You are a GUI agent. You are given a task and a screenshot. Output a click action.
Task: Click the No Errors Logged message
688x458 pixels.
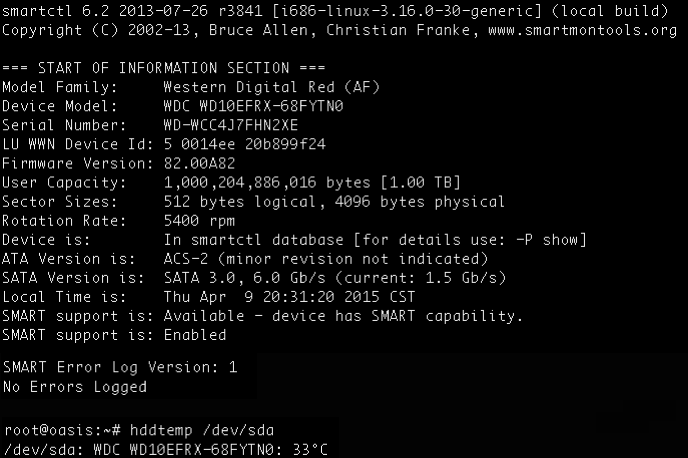coord(75,387)
